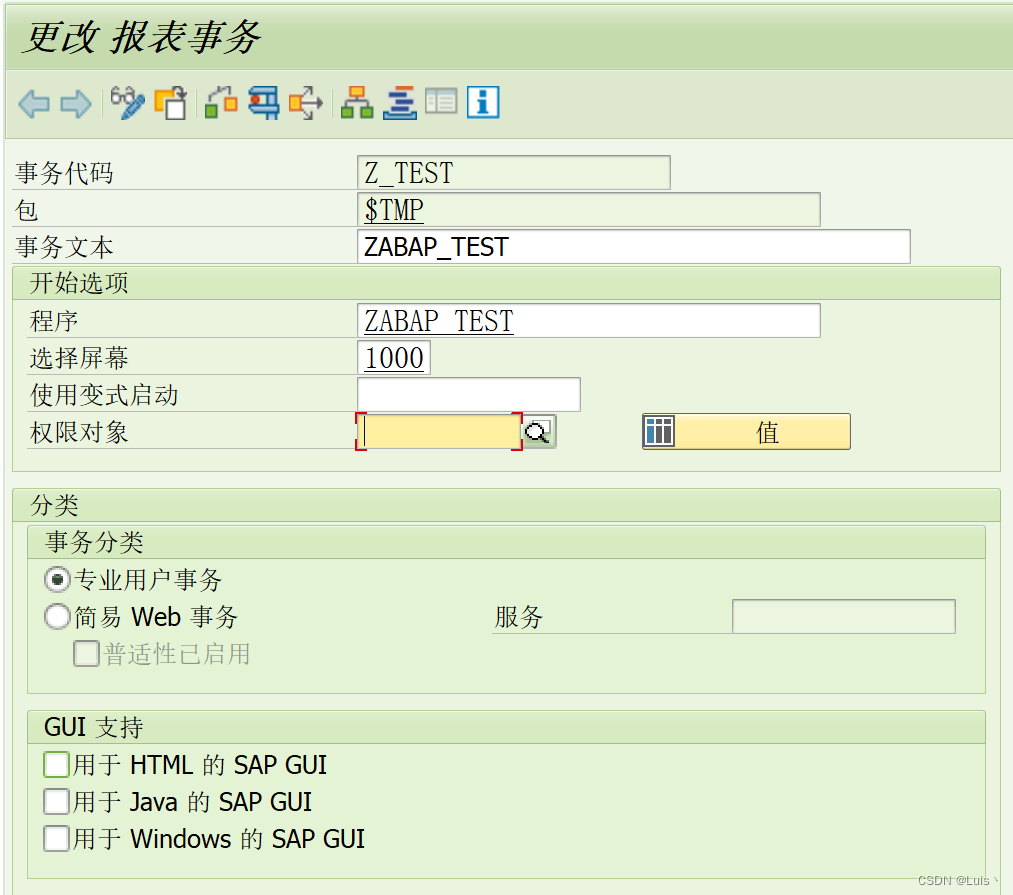Screen dimensions: 1013x895
Task: Enable 用于 HTML 的 SAP GUI checkbox
Action: tap(56, 764)
